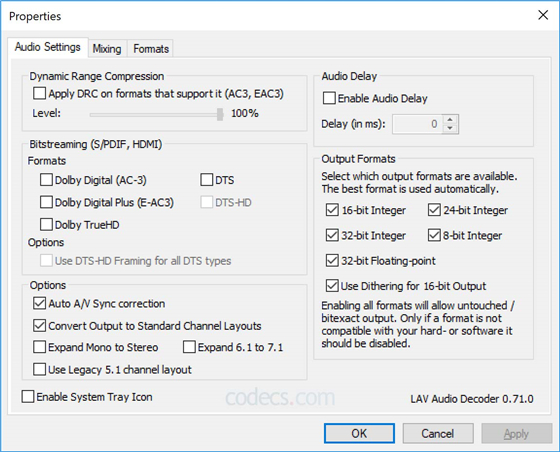
Task: Click the Dynamic Range Compression group label
Action: click(97, 76)
